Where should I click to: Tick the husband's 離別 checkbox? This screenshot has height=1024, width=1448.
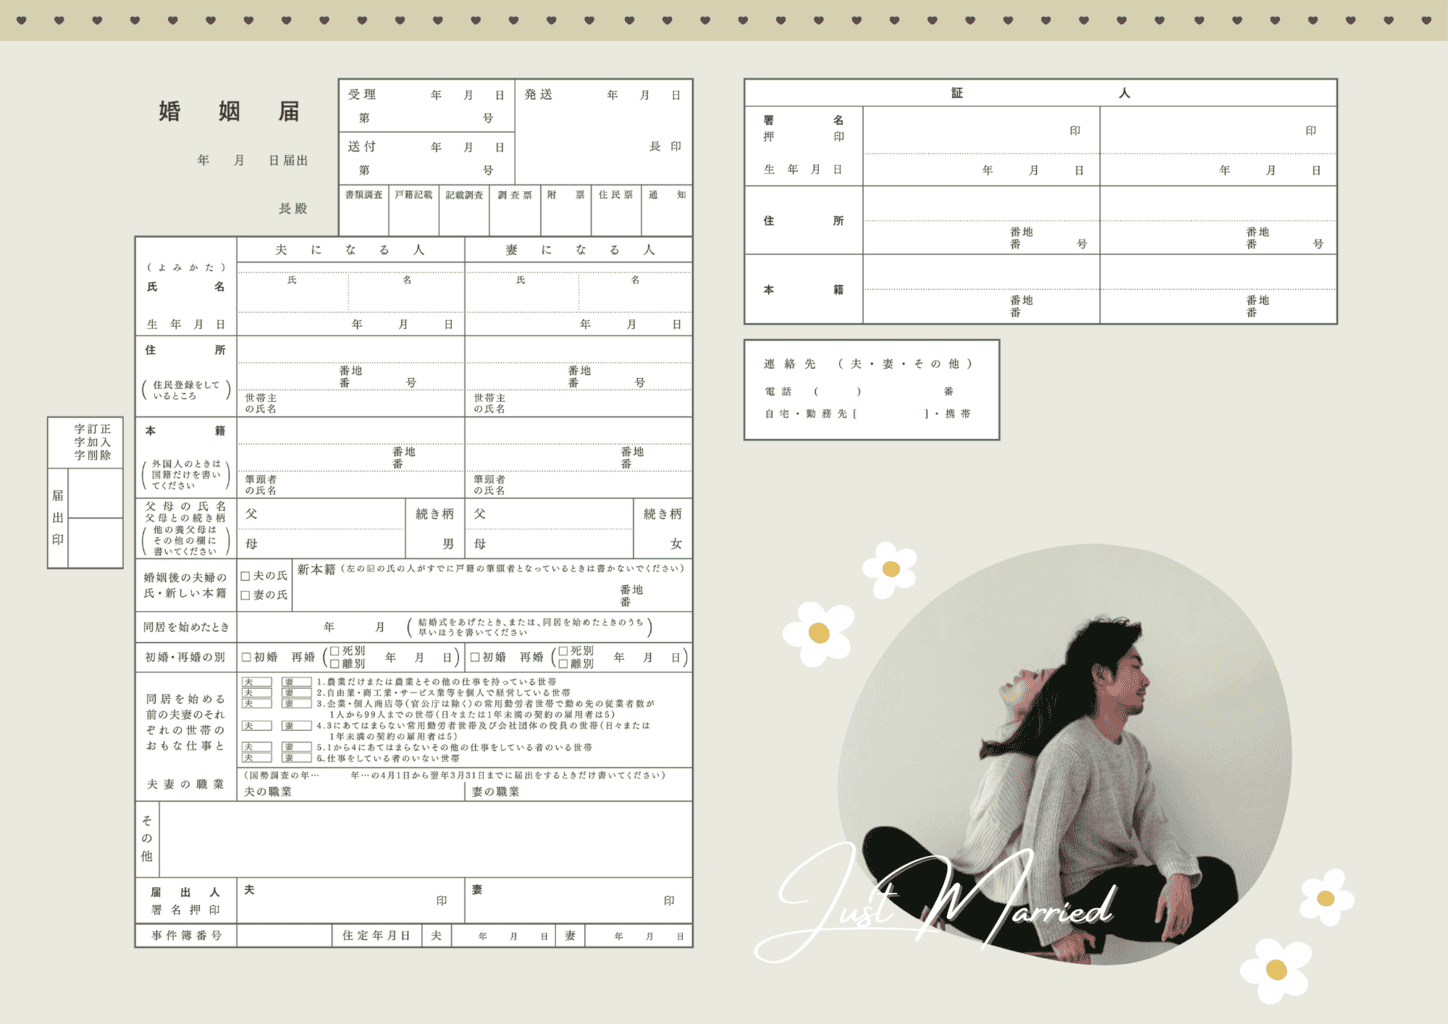pyautogui.click(x=335, y=663)
